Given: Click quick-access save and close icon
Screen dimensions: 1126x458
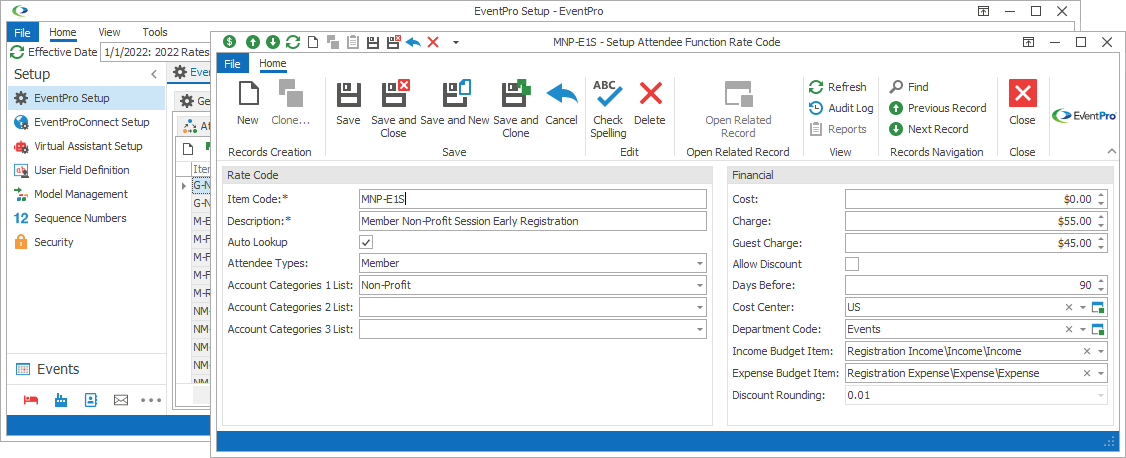Looking at the screenshot, I should tap(393, 42).
